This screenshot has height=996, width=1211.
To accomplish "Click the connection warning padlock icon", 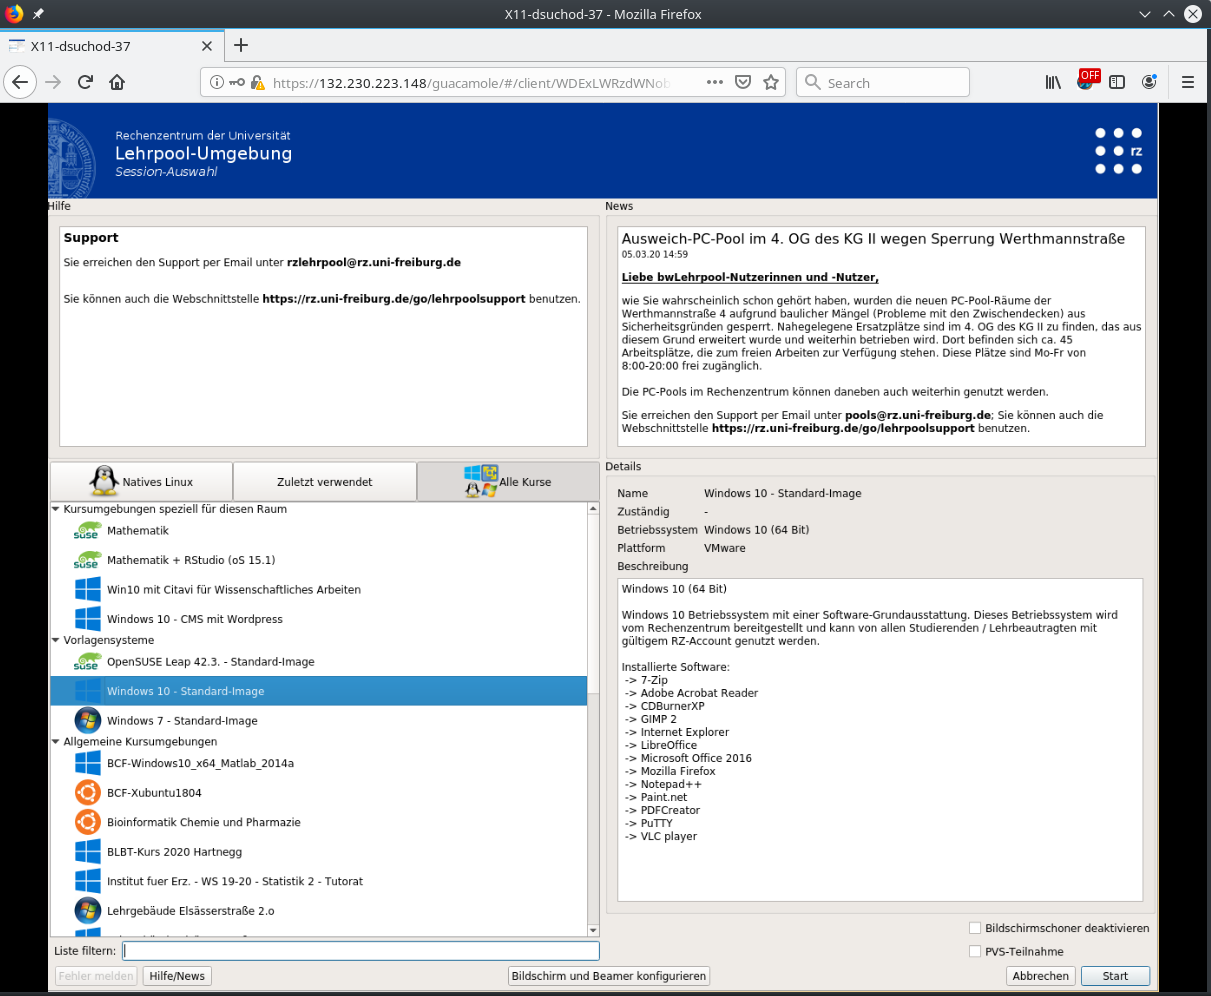I will (257, 83).
